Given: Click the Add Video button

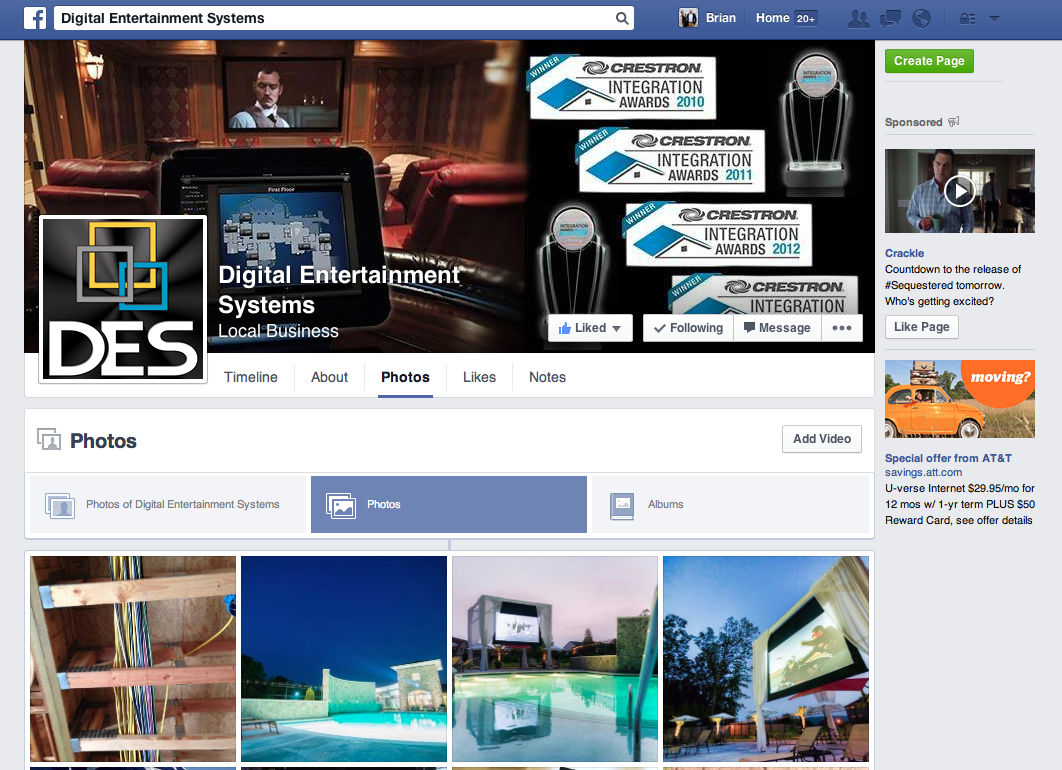Looking at the screenshot, I should click(821, 438).
